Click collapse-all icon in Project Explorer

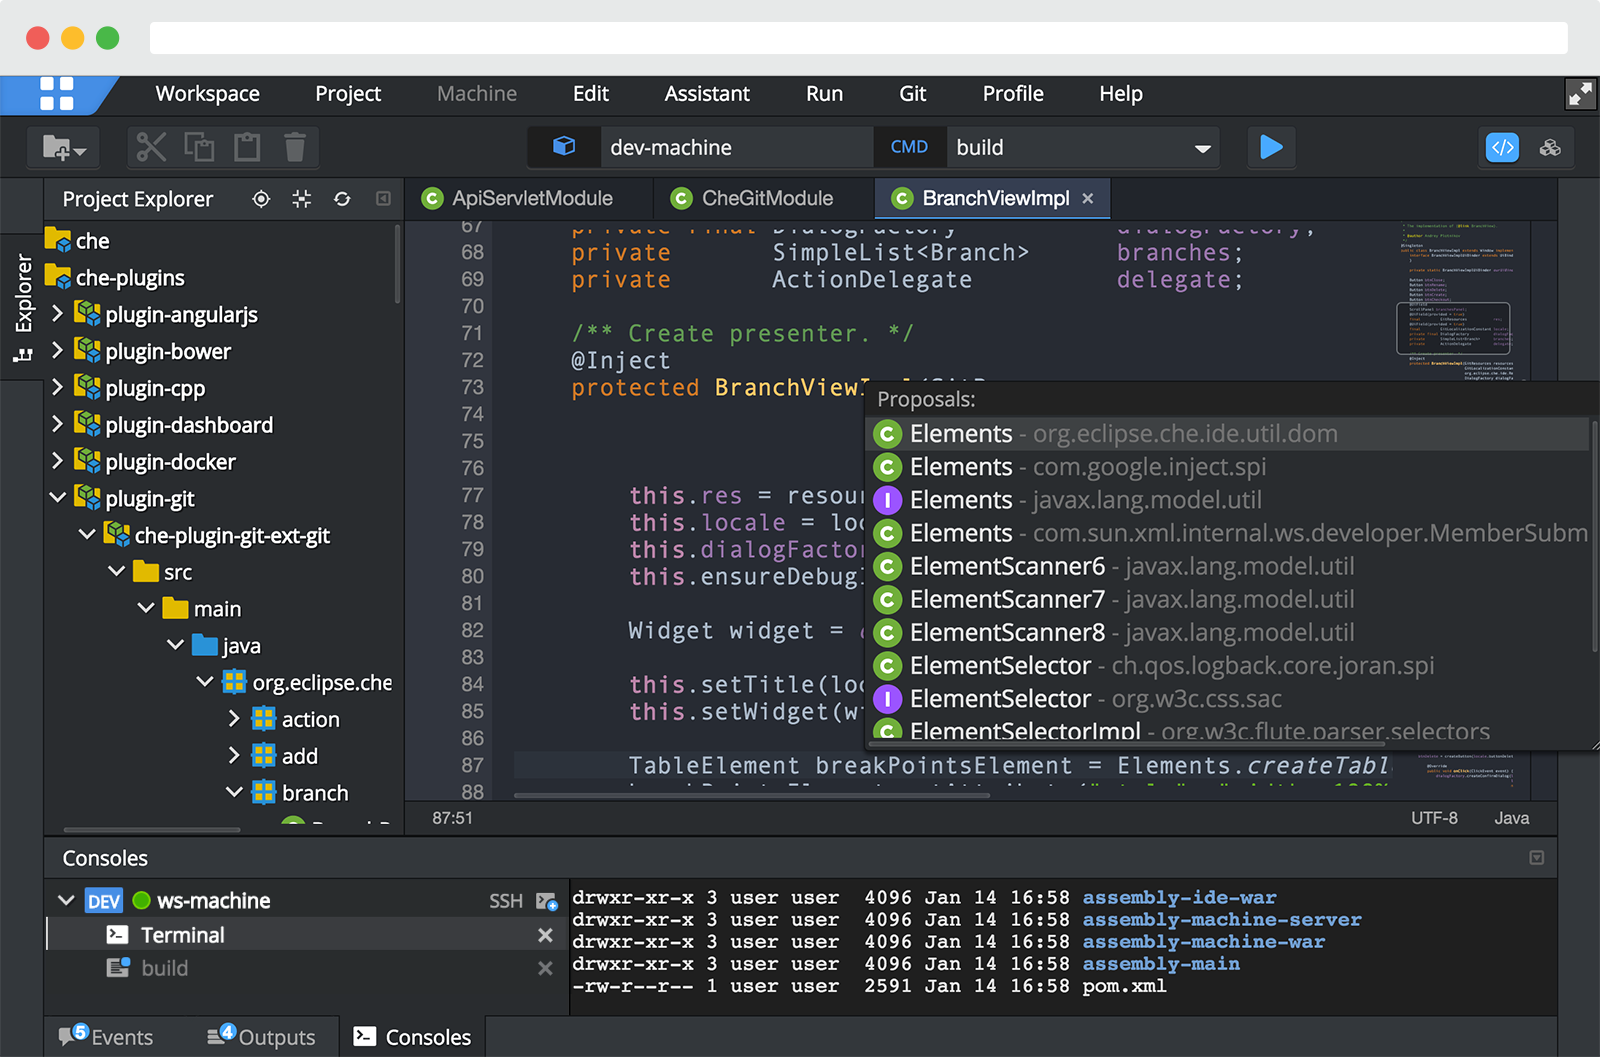(x=302, y=199)
